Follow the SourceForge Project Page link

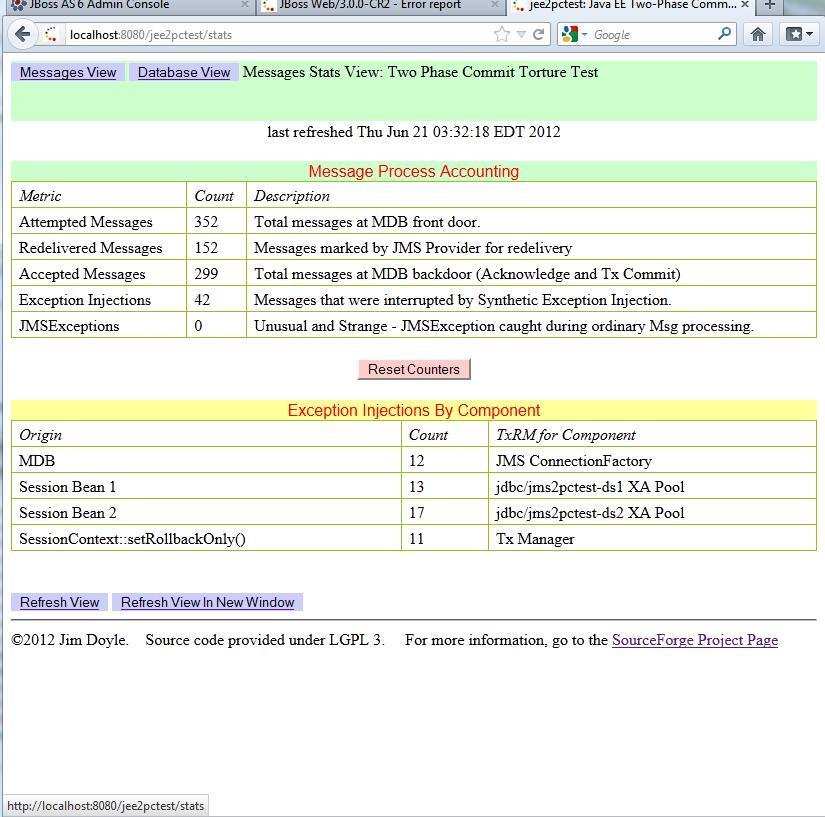click(x=694, y=640)
